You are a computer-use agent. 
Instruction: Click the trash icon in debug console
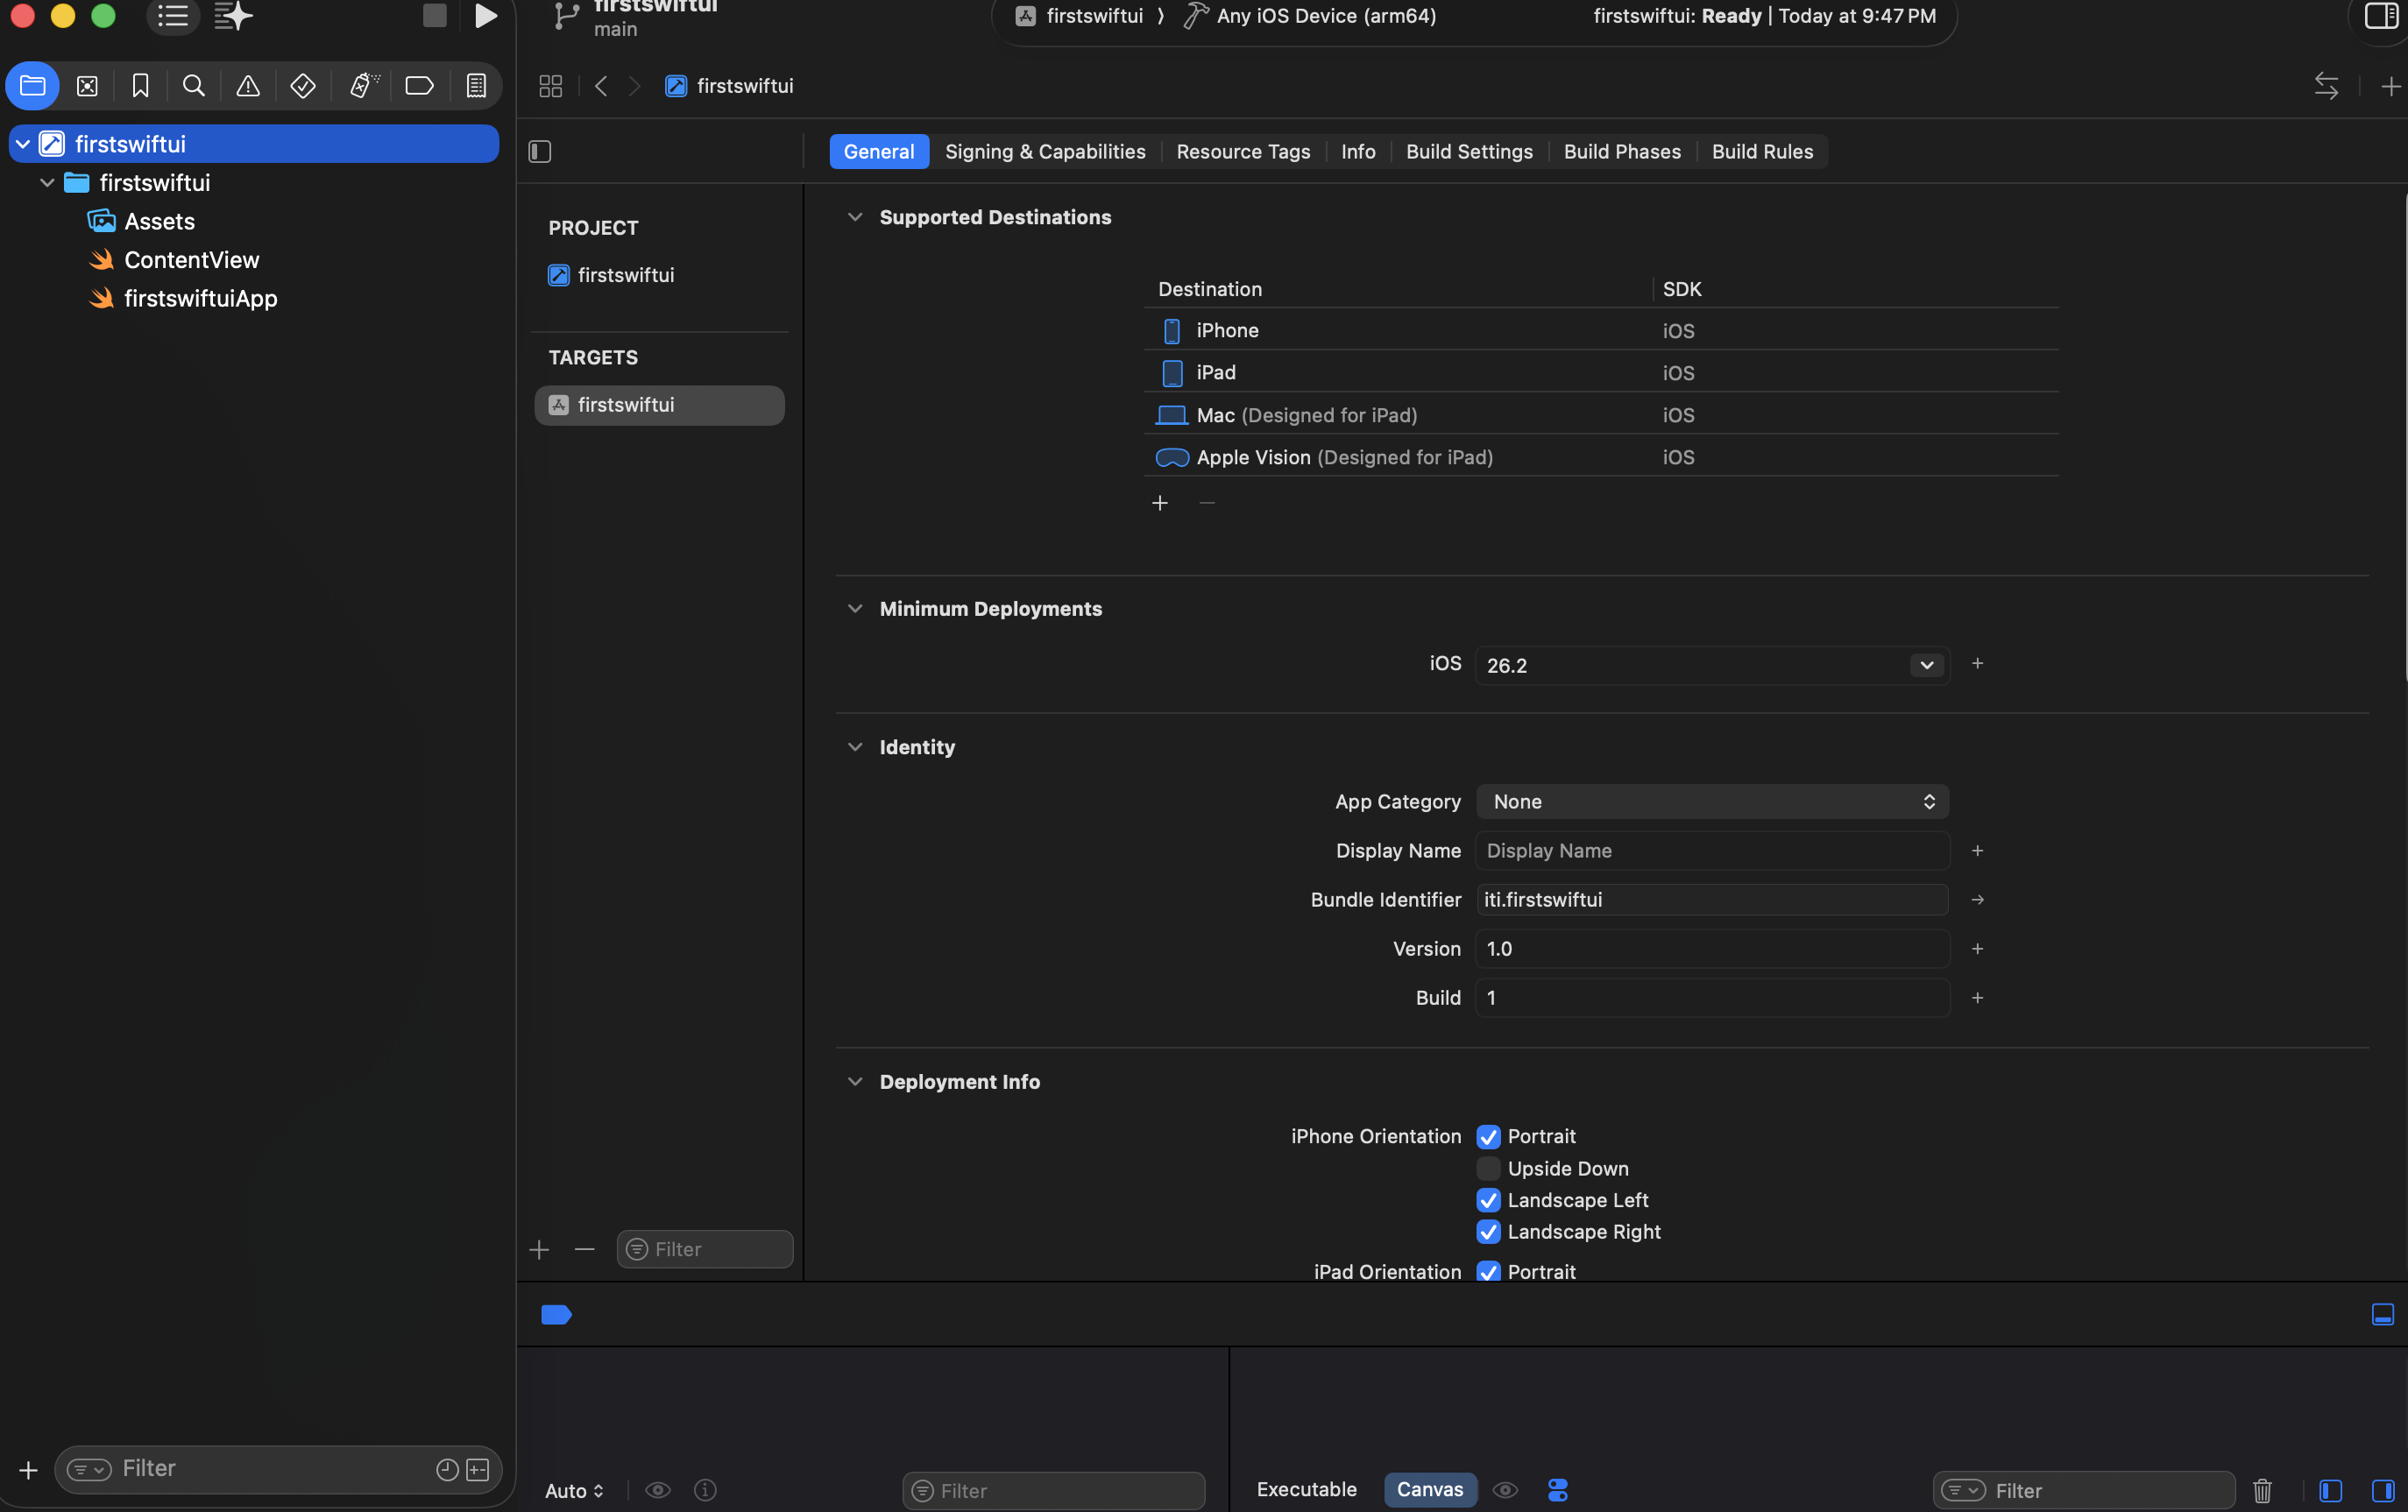click(x=2262, y=1490)
